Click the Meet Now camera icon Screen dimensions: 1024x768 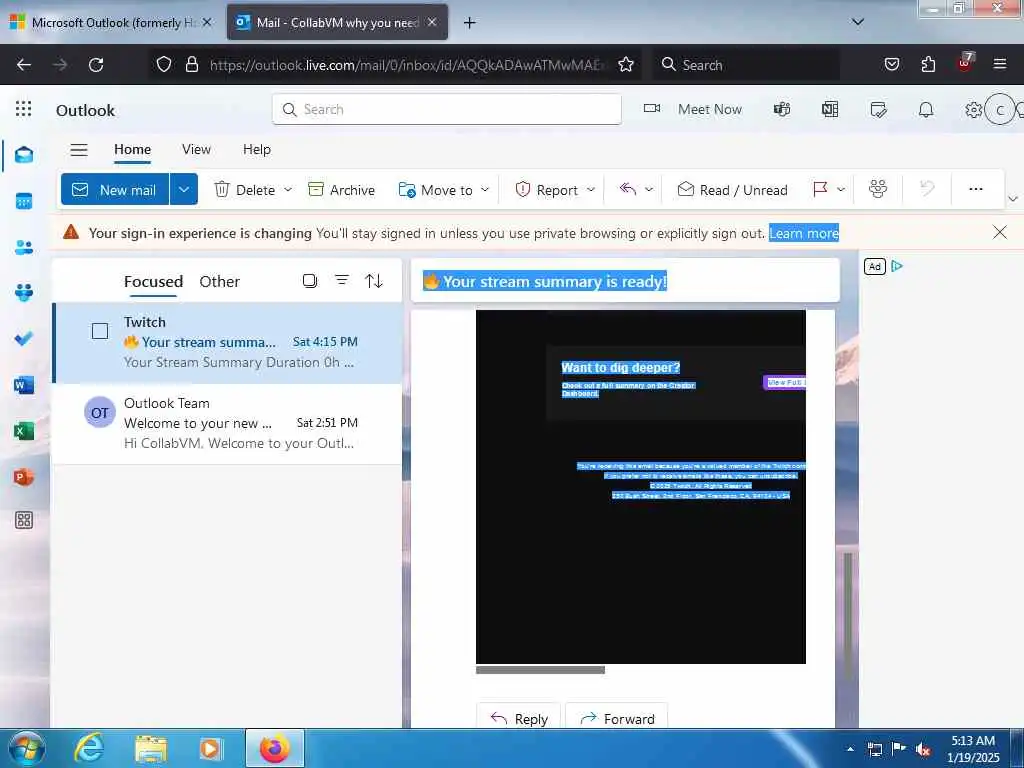(652, 108)
